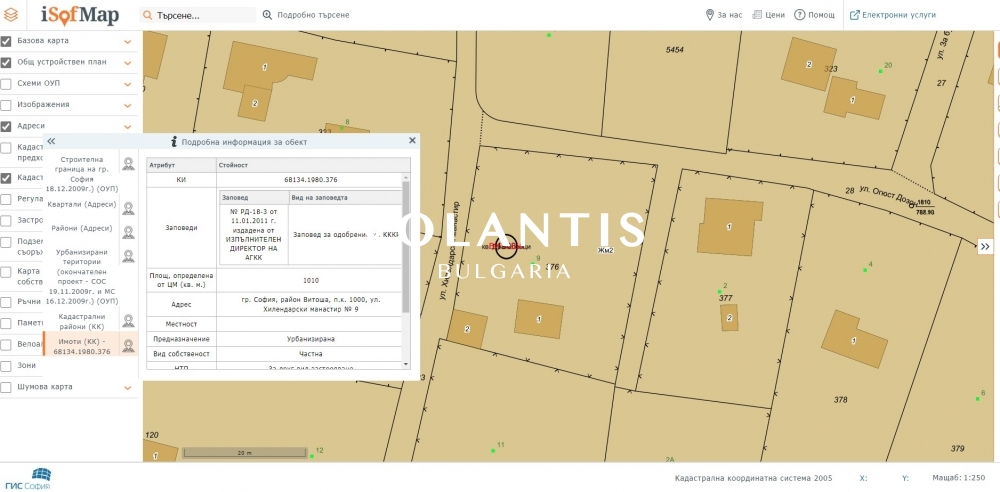Click the Стойност column header
Screen dimensions: 1000x492
[314, 165]
